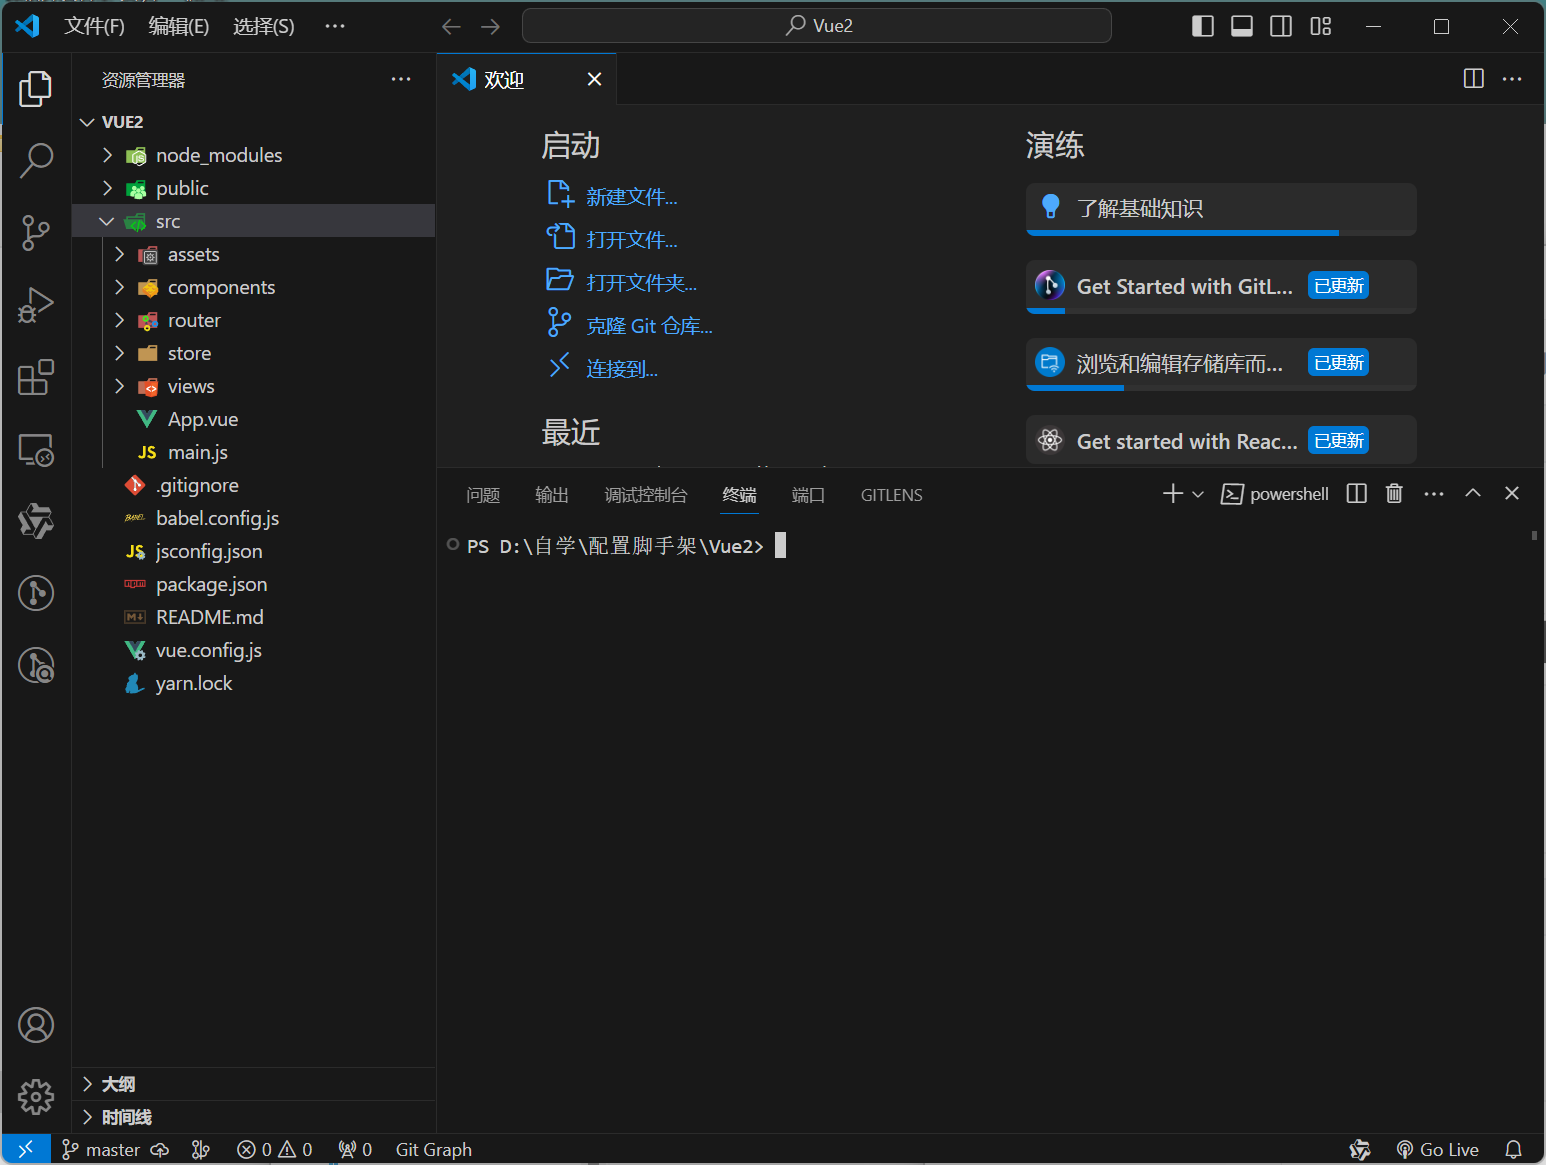The image size is (1546, 1165).
Task: Switch to the 问题 panel tab
Action: (483, 495)
